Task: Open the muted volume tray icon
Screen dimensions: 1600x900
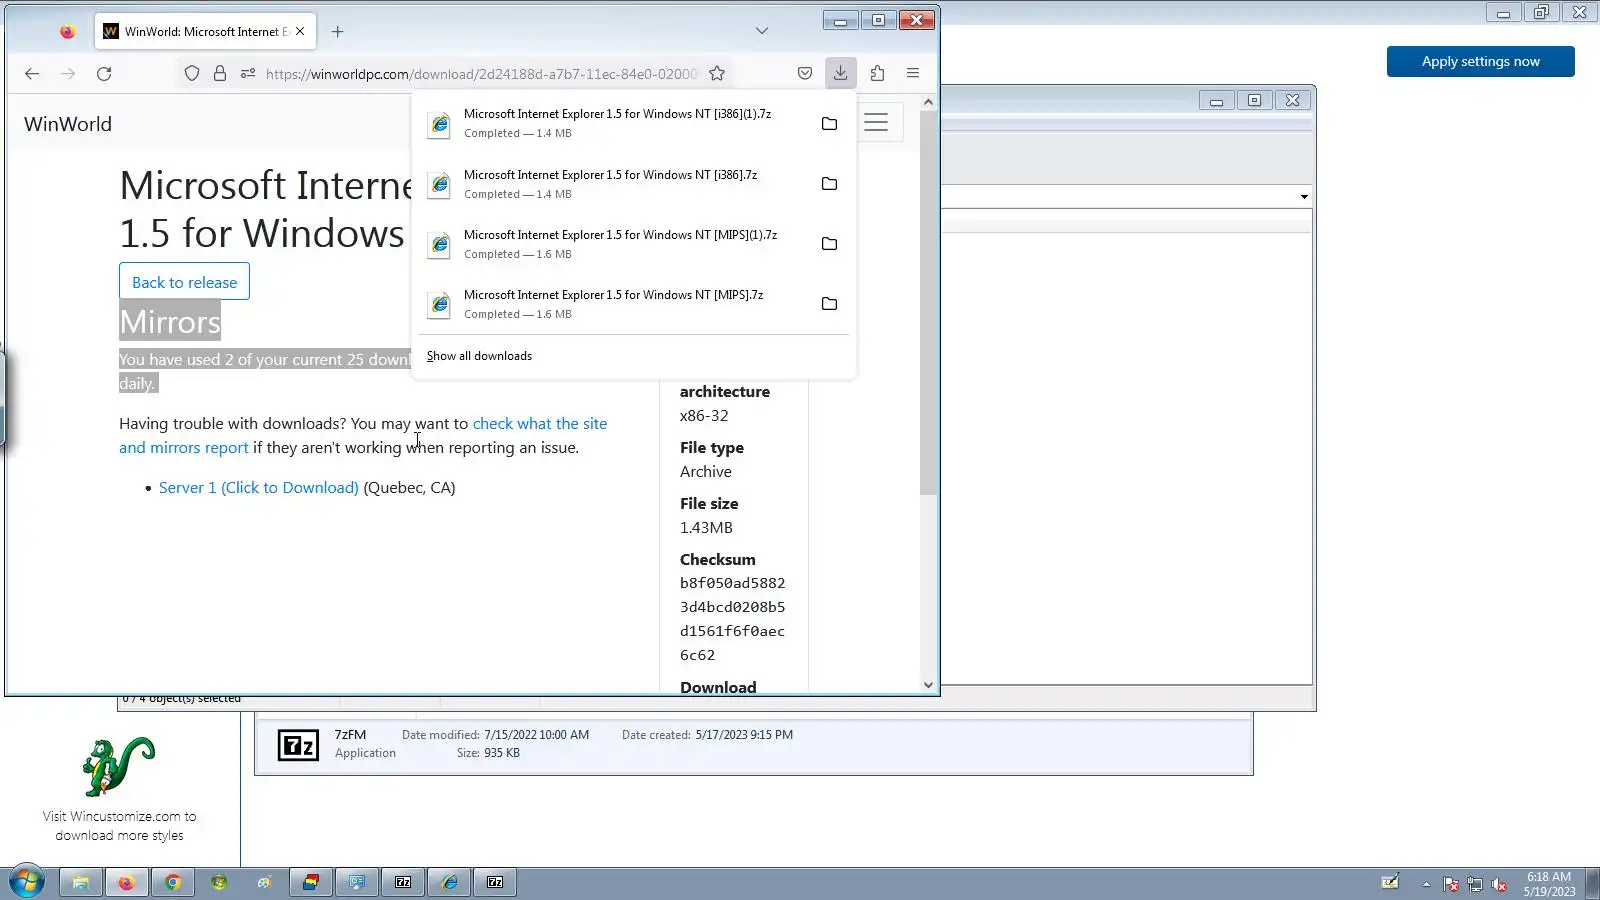Action: click(x=1499, y=884)
